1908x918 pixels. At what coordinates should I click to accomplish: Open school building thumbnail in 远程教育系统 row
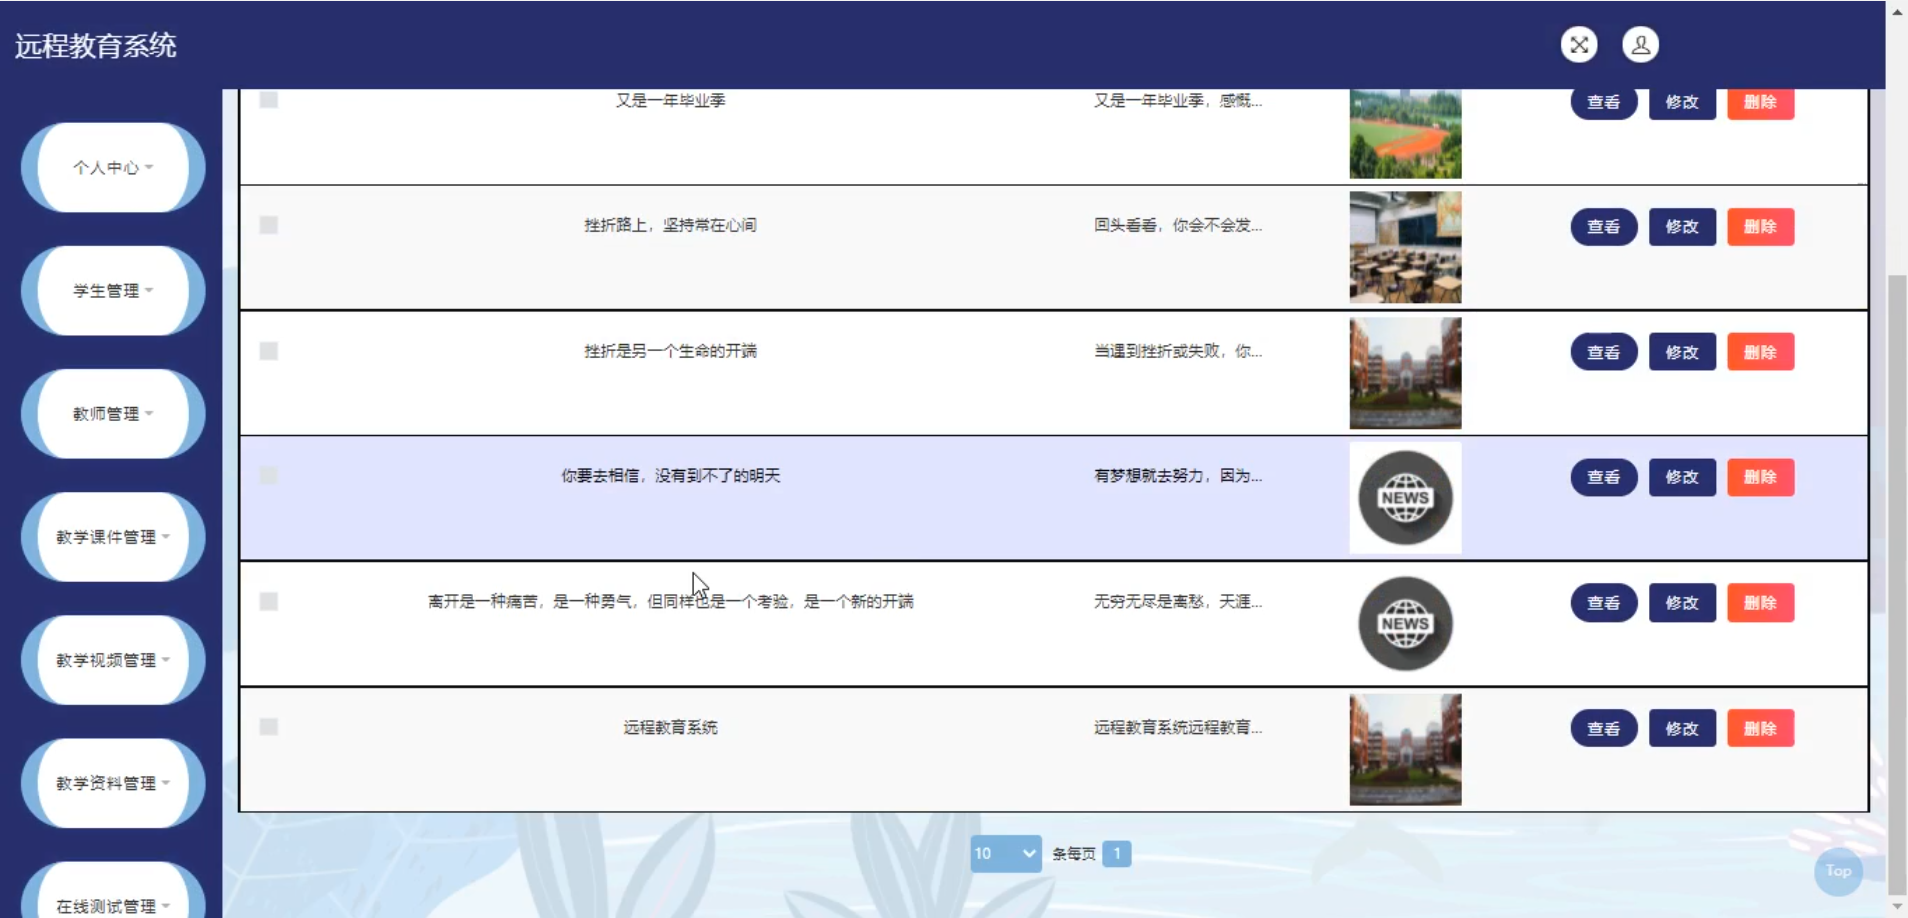(x=1405, y=750)
